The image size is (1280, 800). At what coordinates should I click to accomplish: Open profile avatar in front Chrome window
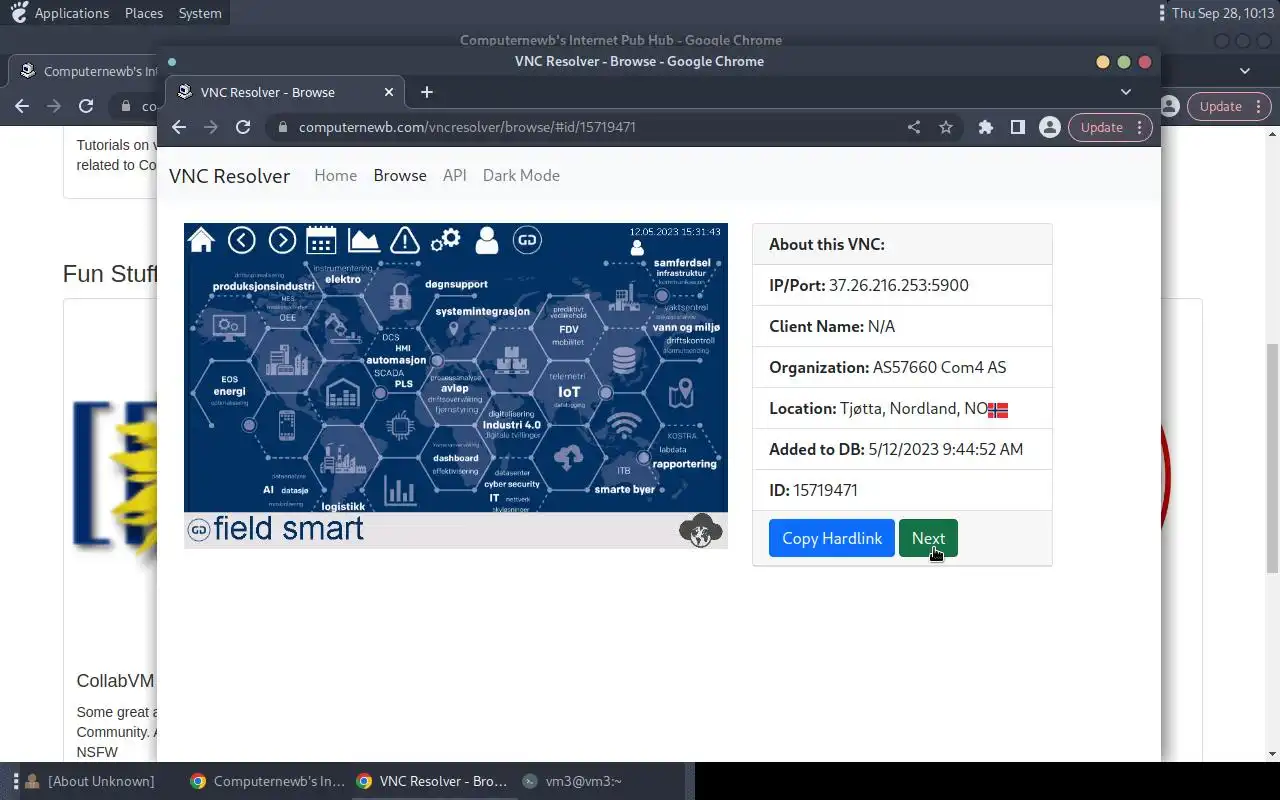tap(1049, 127)
